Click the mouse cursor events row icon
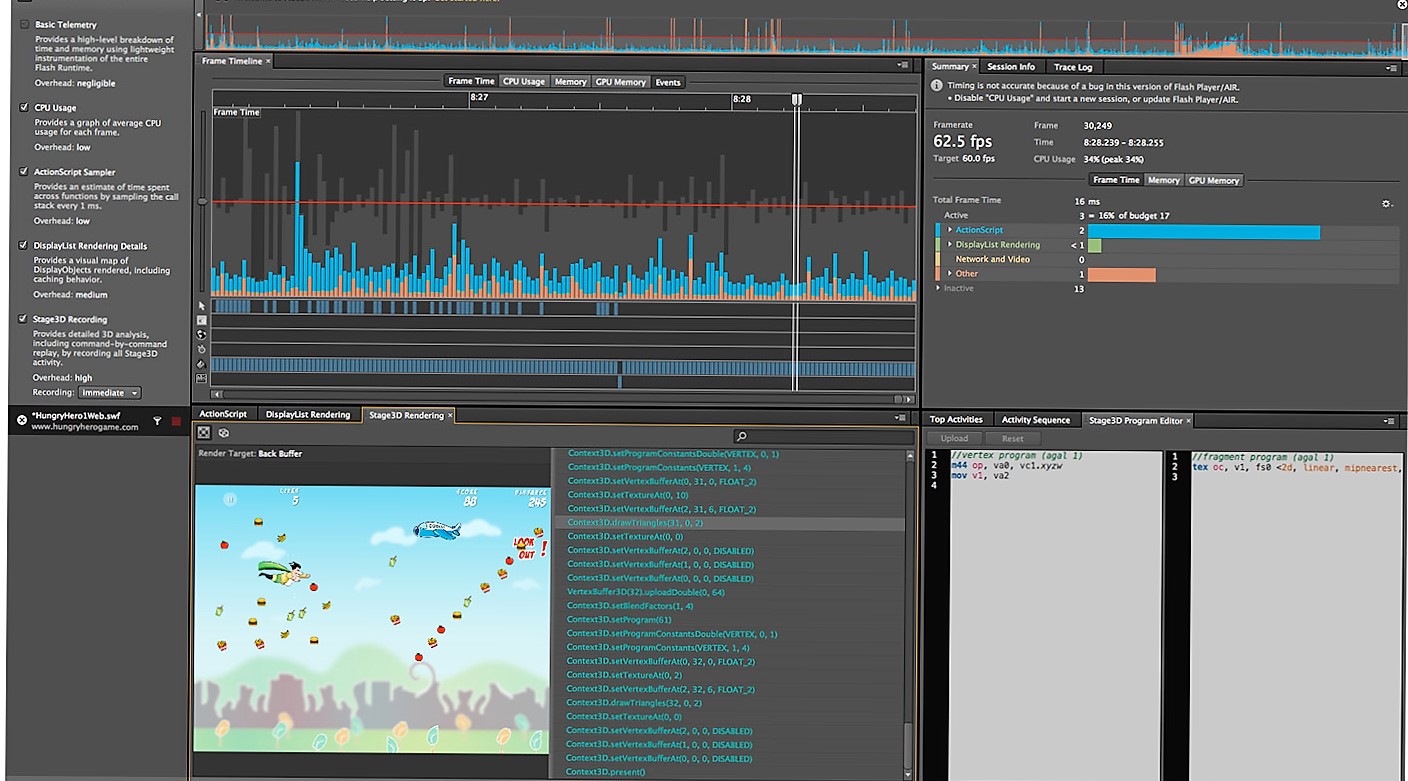Image resolution: width=1408 pixels, height=781 pixels. 201,306
